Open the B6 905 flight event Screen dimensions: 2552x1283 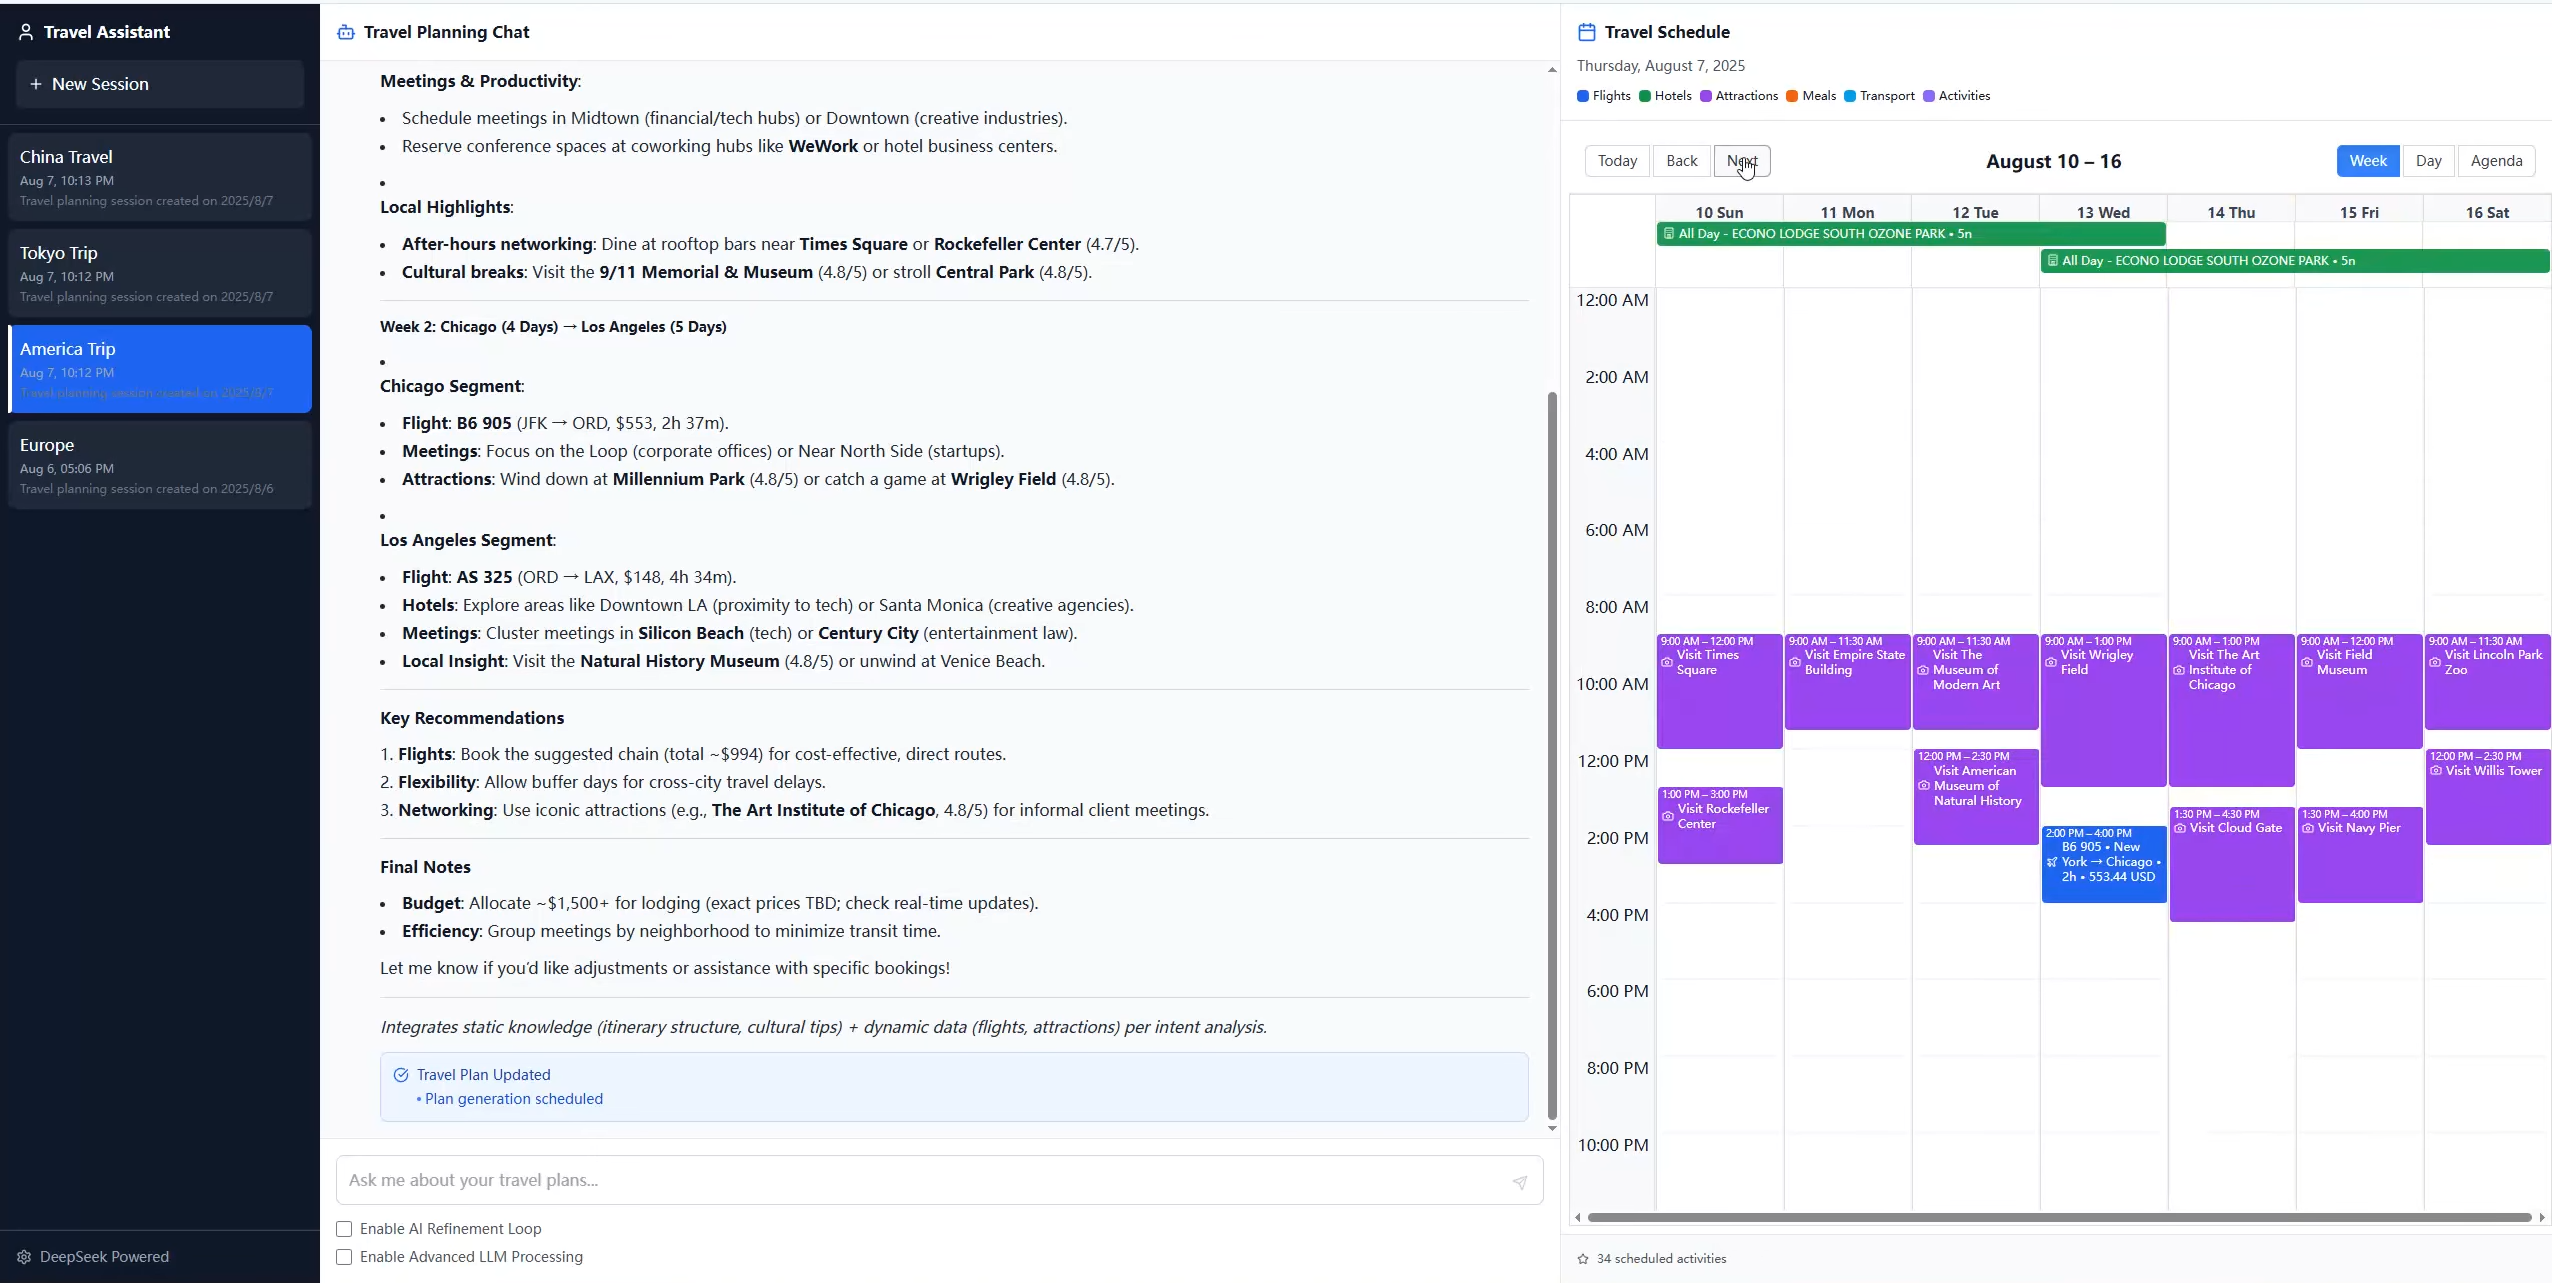click(x=2104, y=863)
